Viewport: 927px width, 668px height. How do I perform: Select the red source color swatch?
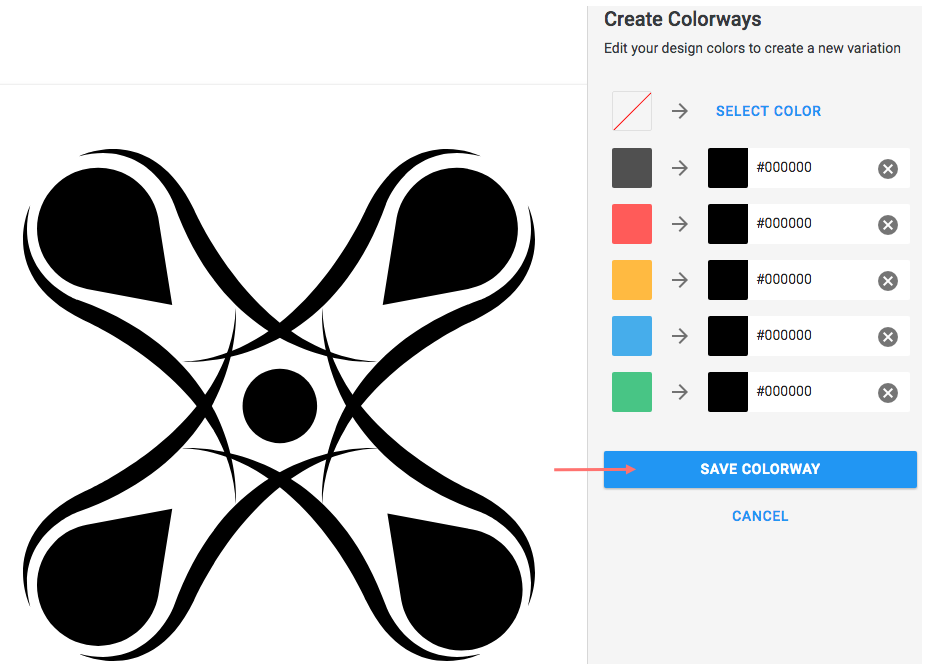pos(631,223)
